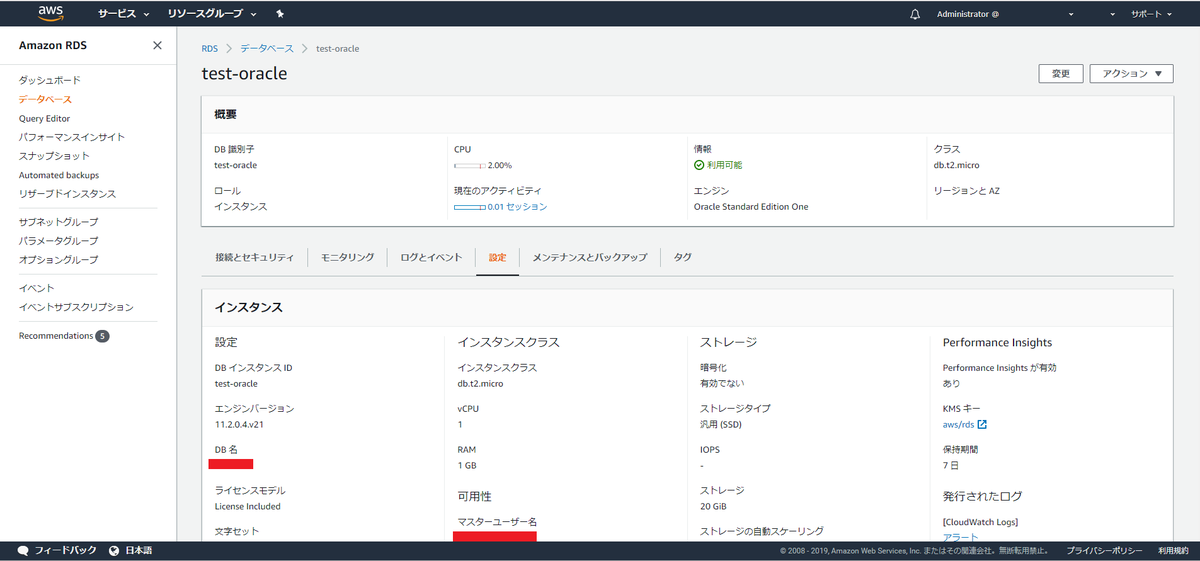Image resolution: width=1200 pixels, height=561 pixels.
Task: Open サブネットグループ in sidebar
Action: pos(58,222)
